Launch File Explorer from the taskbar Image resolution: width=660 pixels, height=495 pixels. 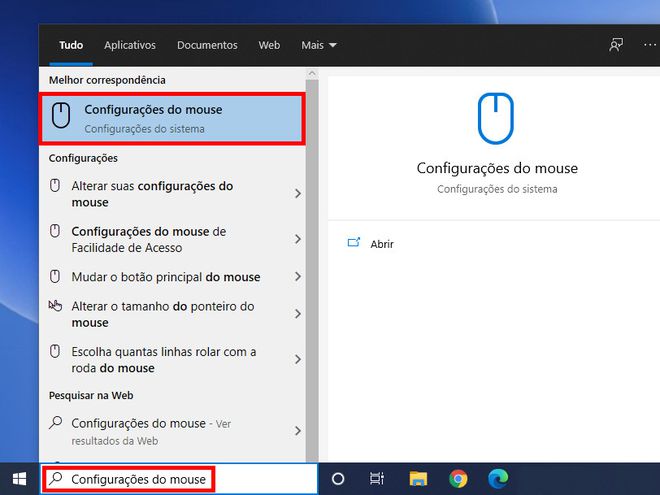tap(418, 479)
